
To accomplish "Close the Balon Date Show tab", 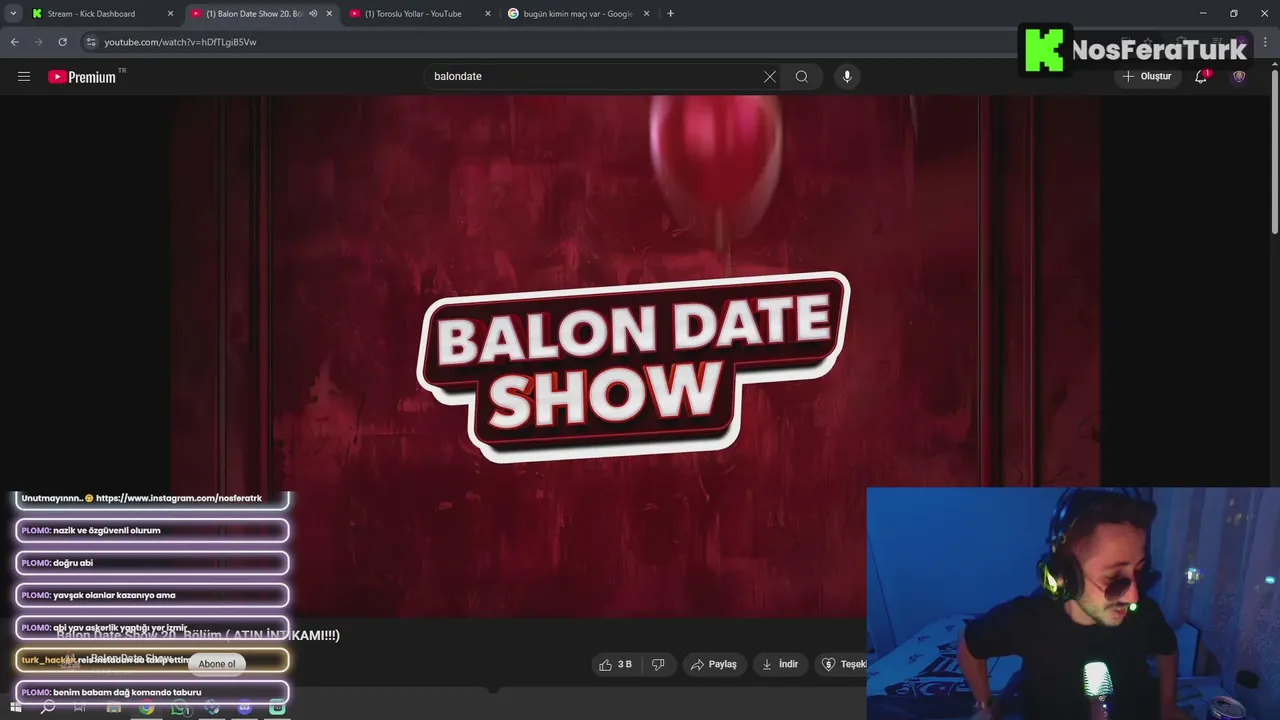I will (329, 14).
